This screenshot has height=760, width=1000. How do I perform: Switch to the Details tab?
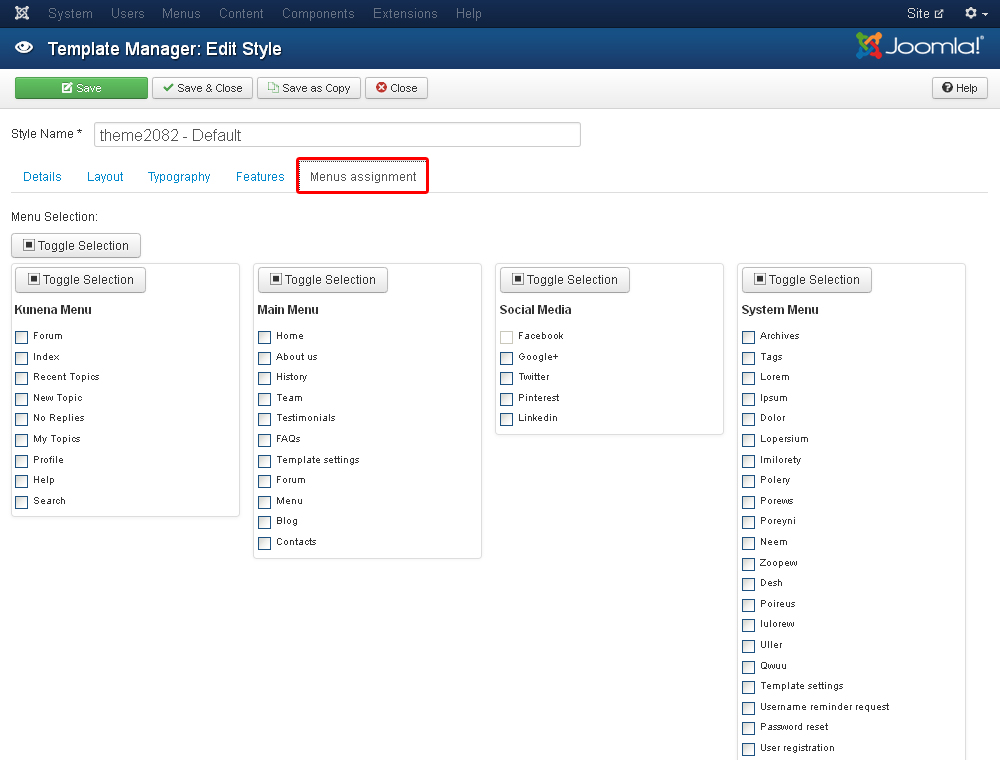42,177
